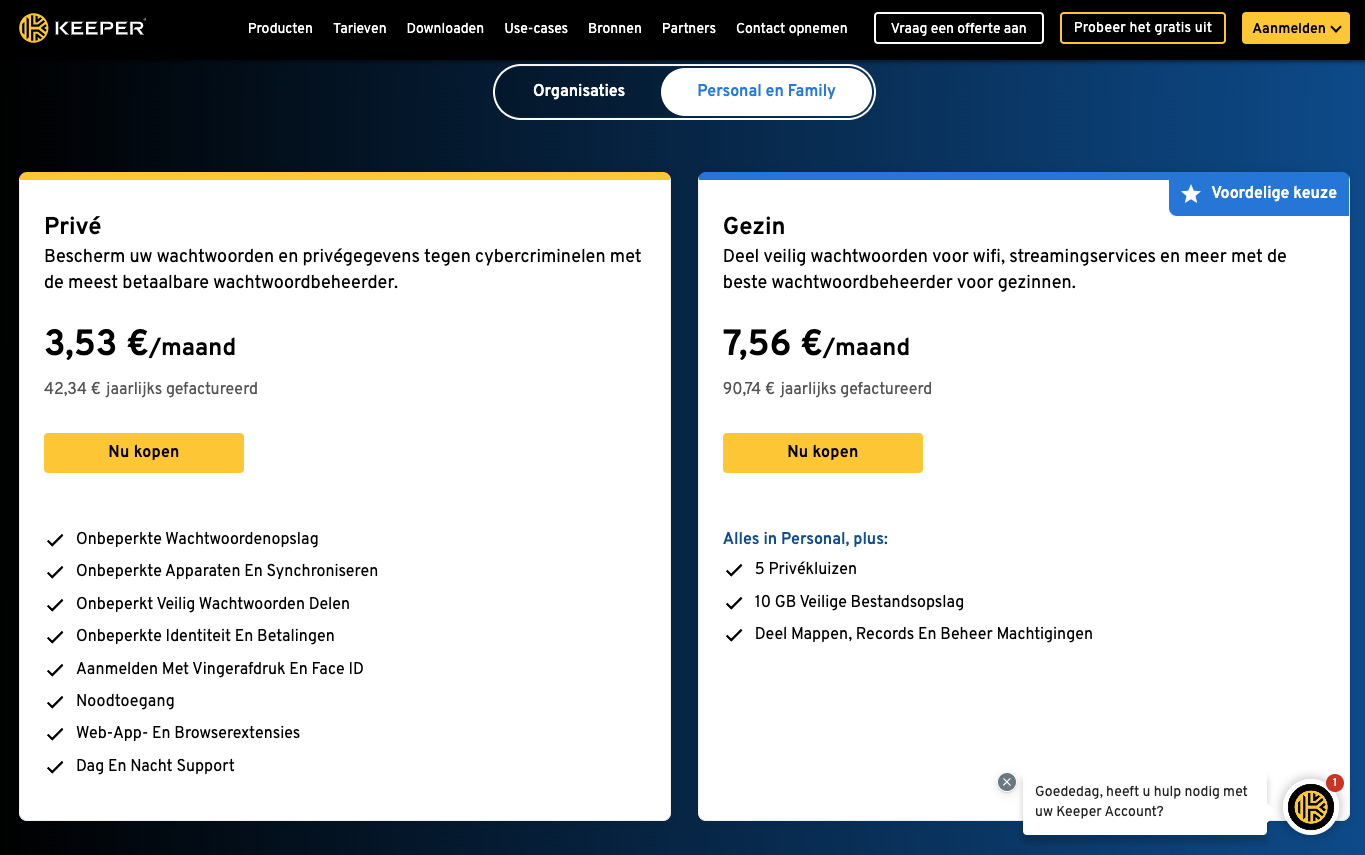This screenshot has width=1365, height=855.
Task: Click Alles in Personal, plus: heading
Action: point(805,539)
